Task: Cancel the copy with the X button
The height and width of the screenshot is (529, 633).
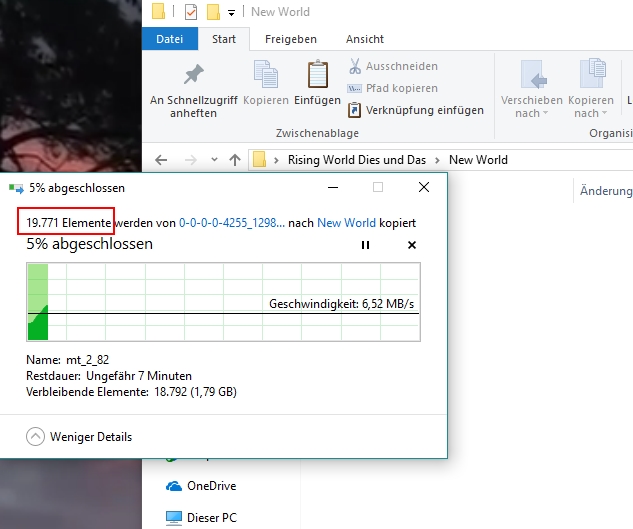Action: point(412,245)
